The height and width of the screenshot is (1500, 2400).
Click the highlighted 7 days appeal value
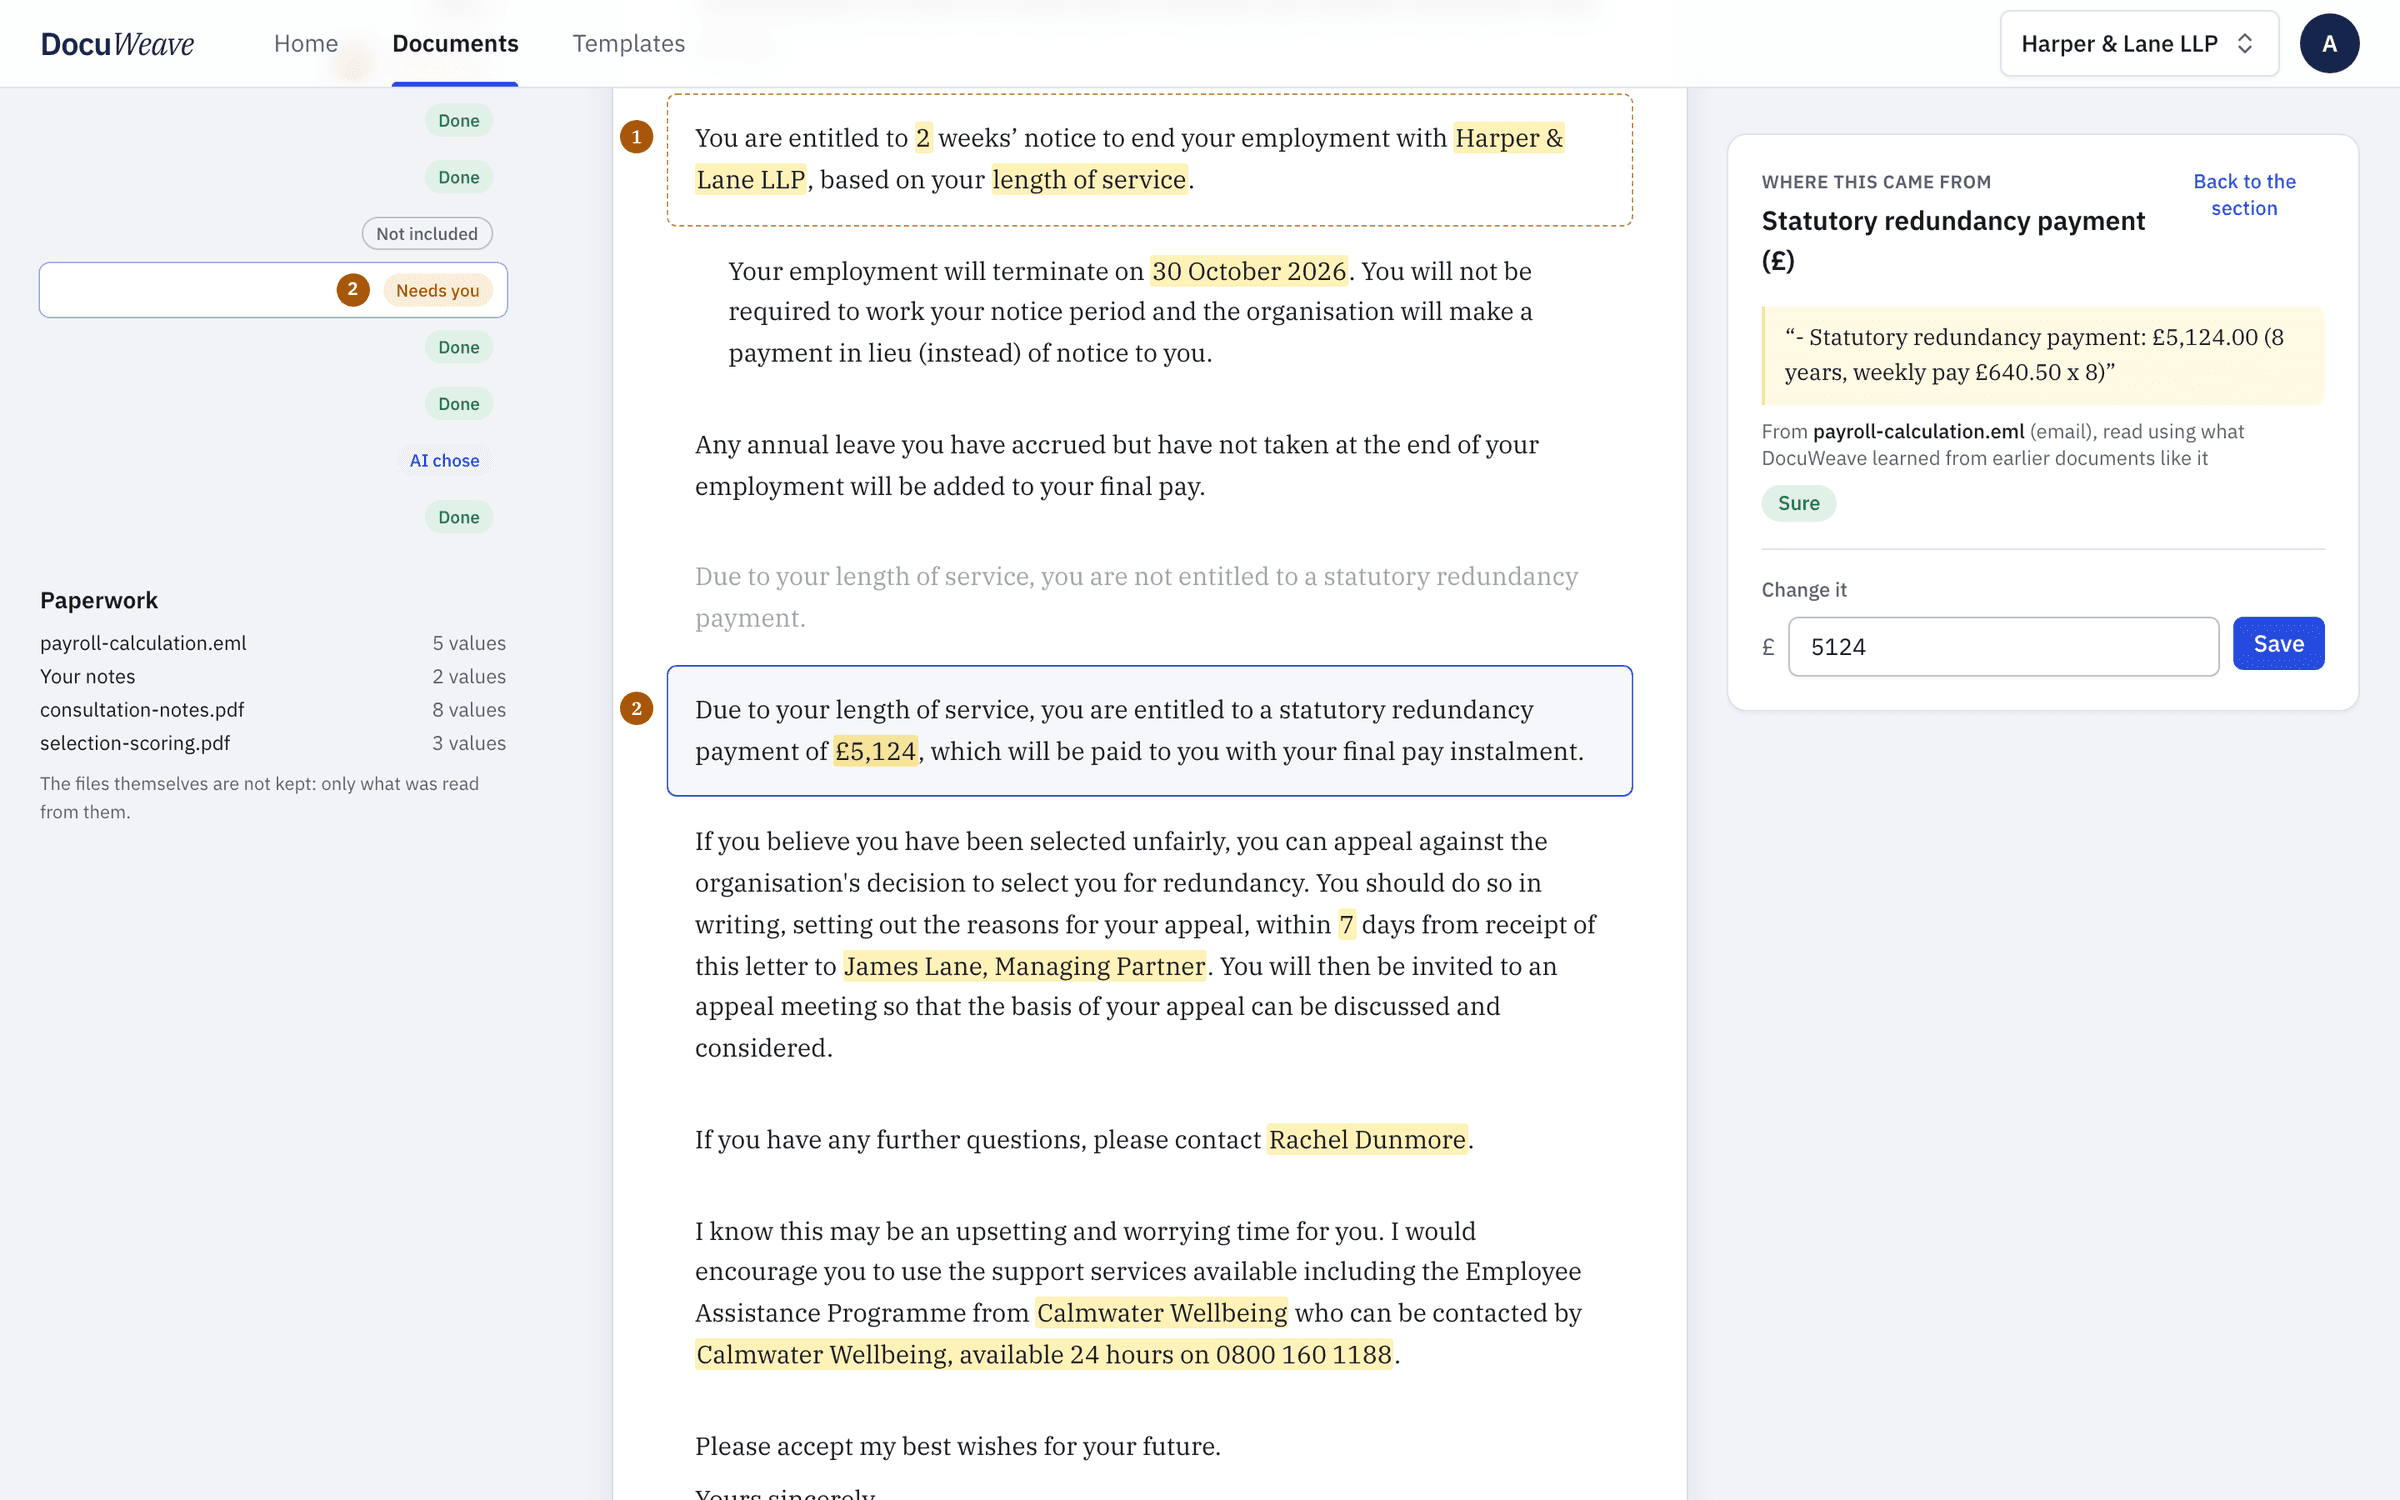coord(1347,924)
